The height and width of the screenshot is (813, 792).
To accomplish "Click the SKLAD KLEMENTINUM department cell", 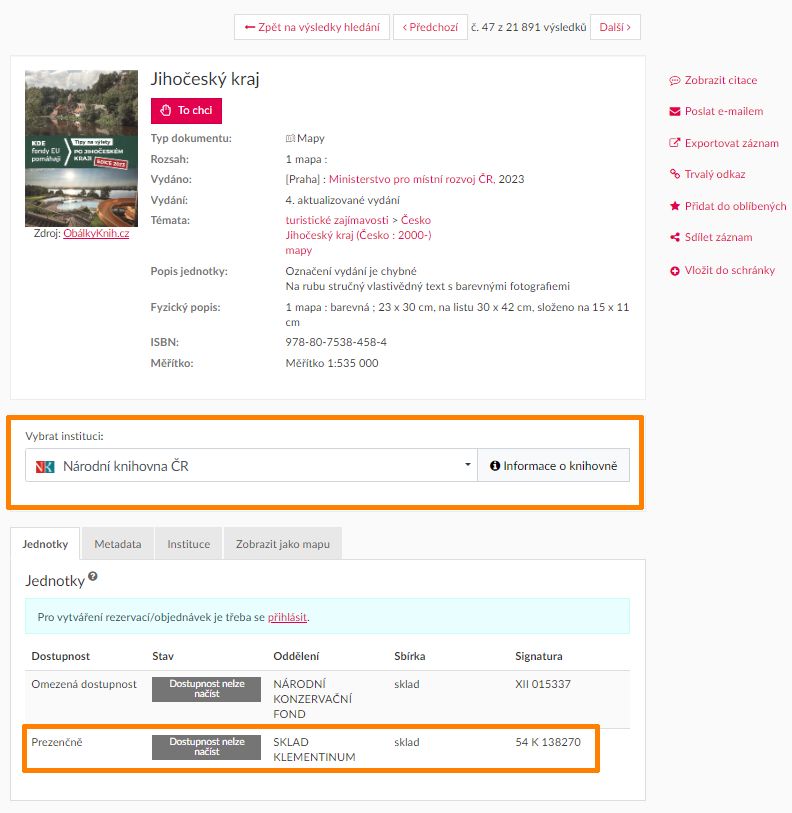I will 314,749.
